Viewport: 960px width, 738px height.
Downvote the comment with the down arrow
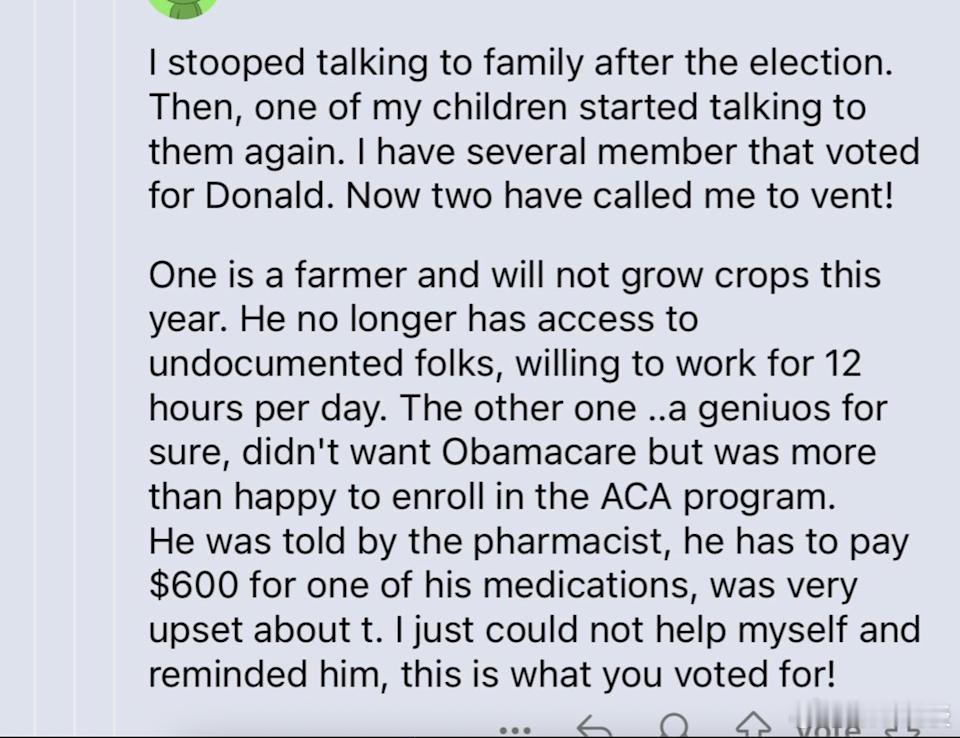[903, 728]
